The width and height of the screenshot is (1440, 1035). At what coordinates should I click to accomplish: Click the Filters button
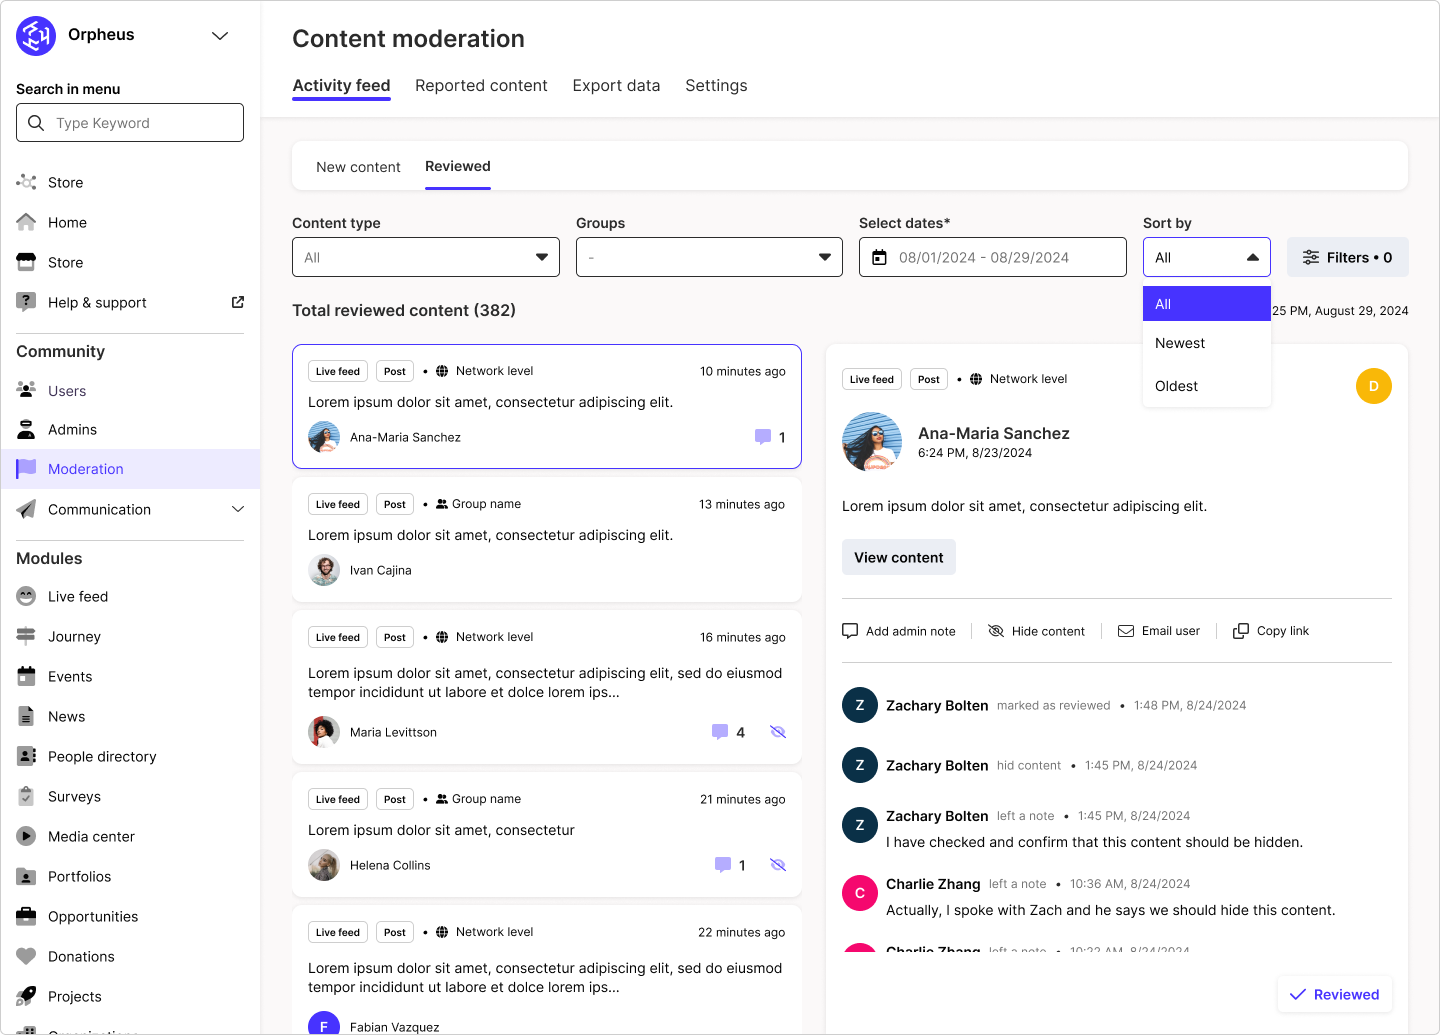(x=1347, y=257)
